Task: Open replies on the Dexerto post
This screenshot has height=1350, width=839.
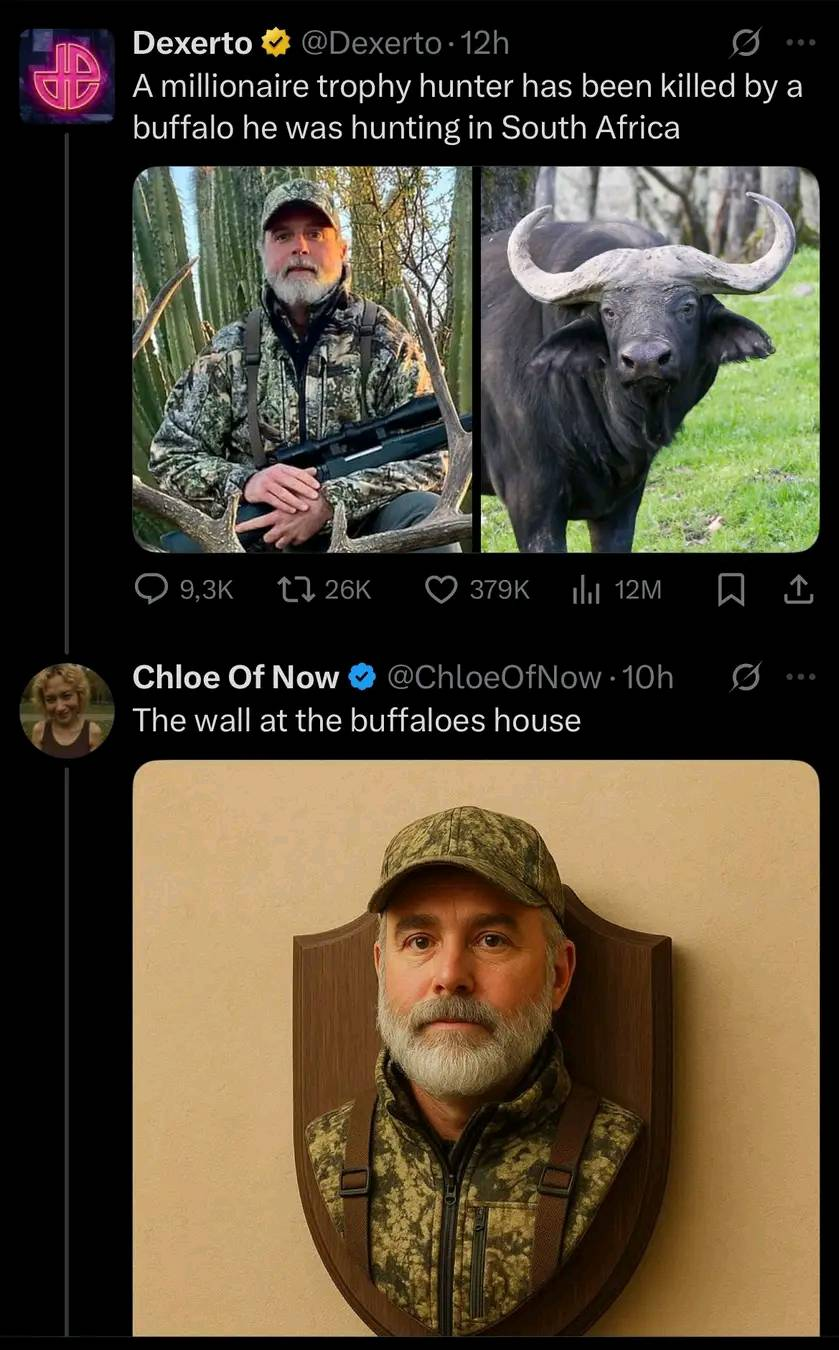Action: tap(184, 590)
